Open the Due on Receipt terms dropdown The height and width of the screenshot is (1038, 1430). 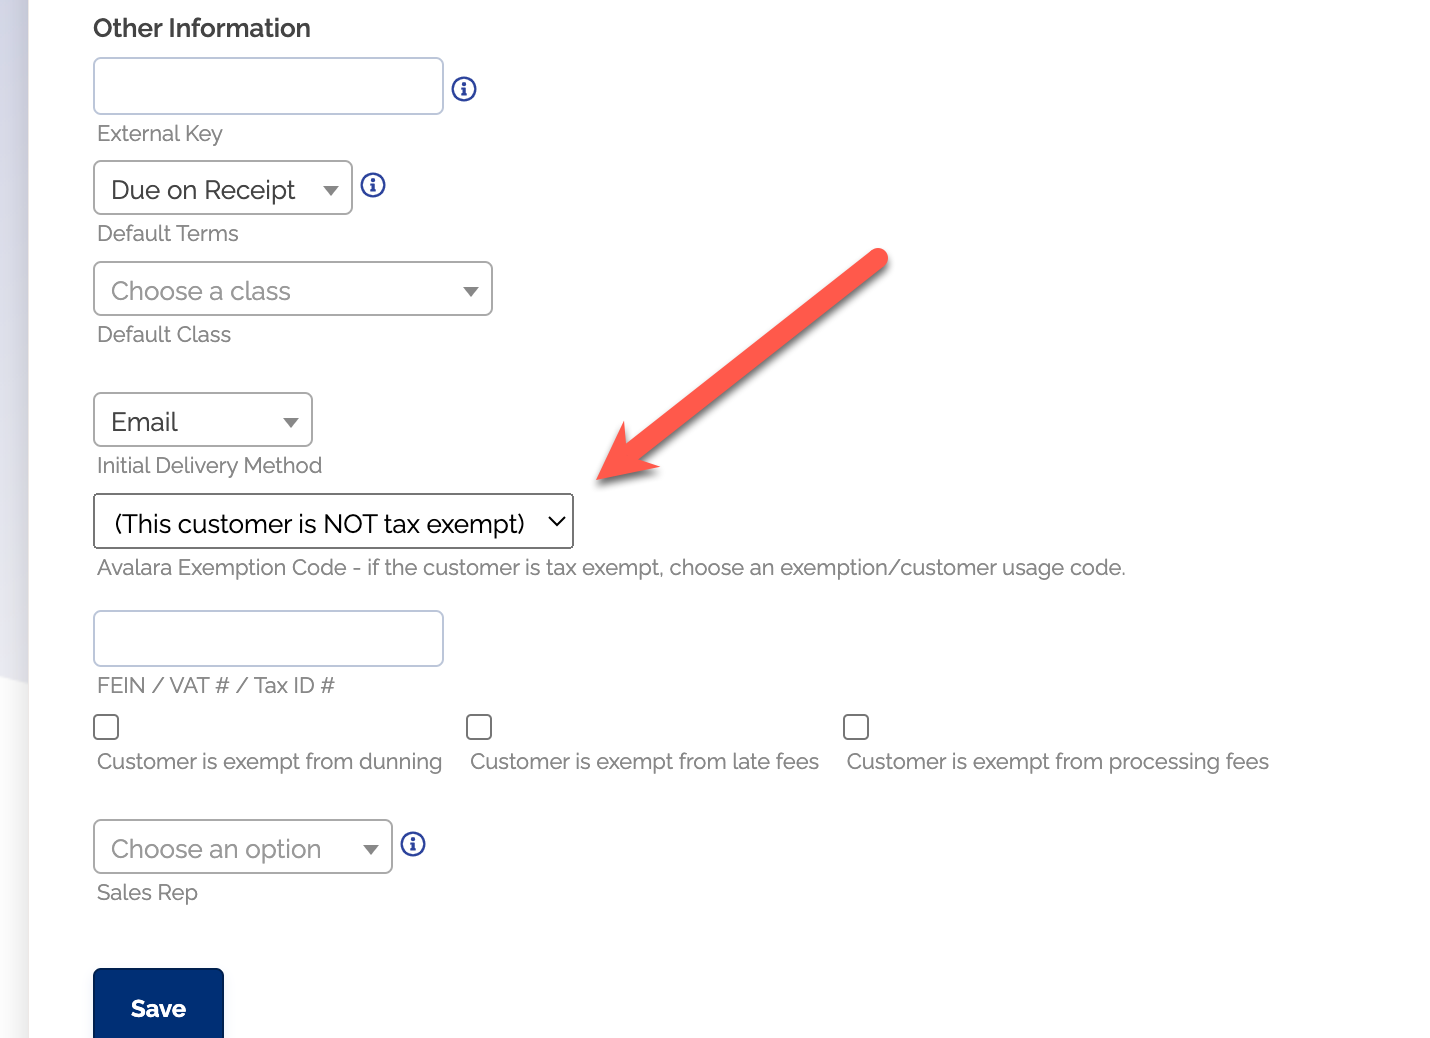pos(223,188)
